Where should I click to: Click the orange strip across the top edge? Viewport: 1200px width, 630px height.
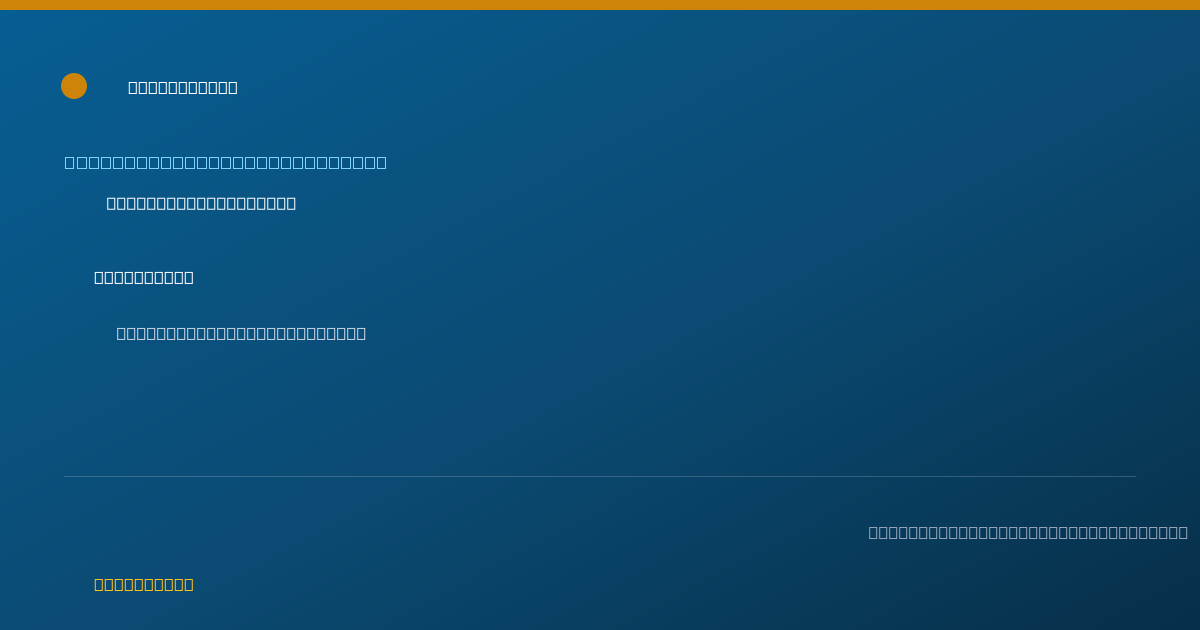[600, 5]
